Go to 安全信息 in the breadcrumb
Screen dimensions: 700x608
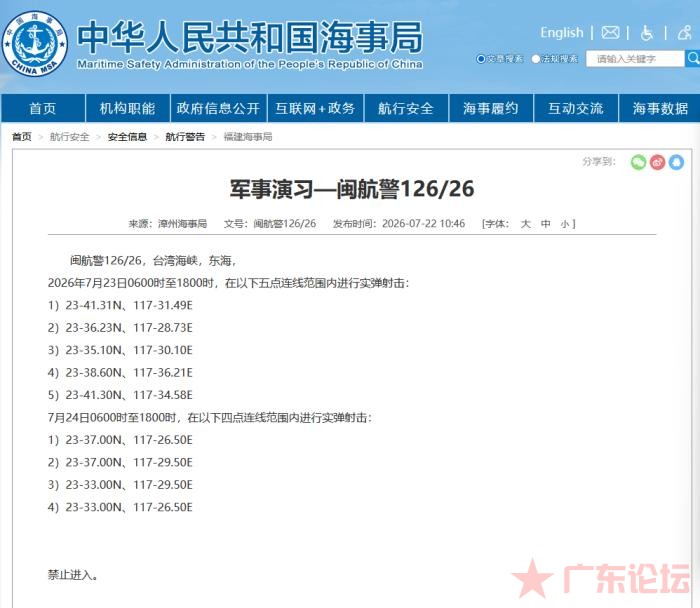click(x=127, y=137)
